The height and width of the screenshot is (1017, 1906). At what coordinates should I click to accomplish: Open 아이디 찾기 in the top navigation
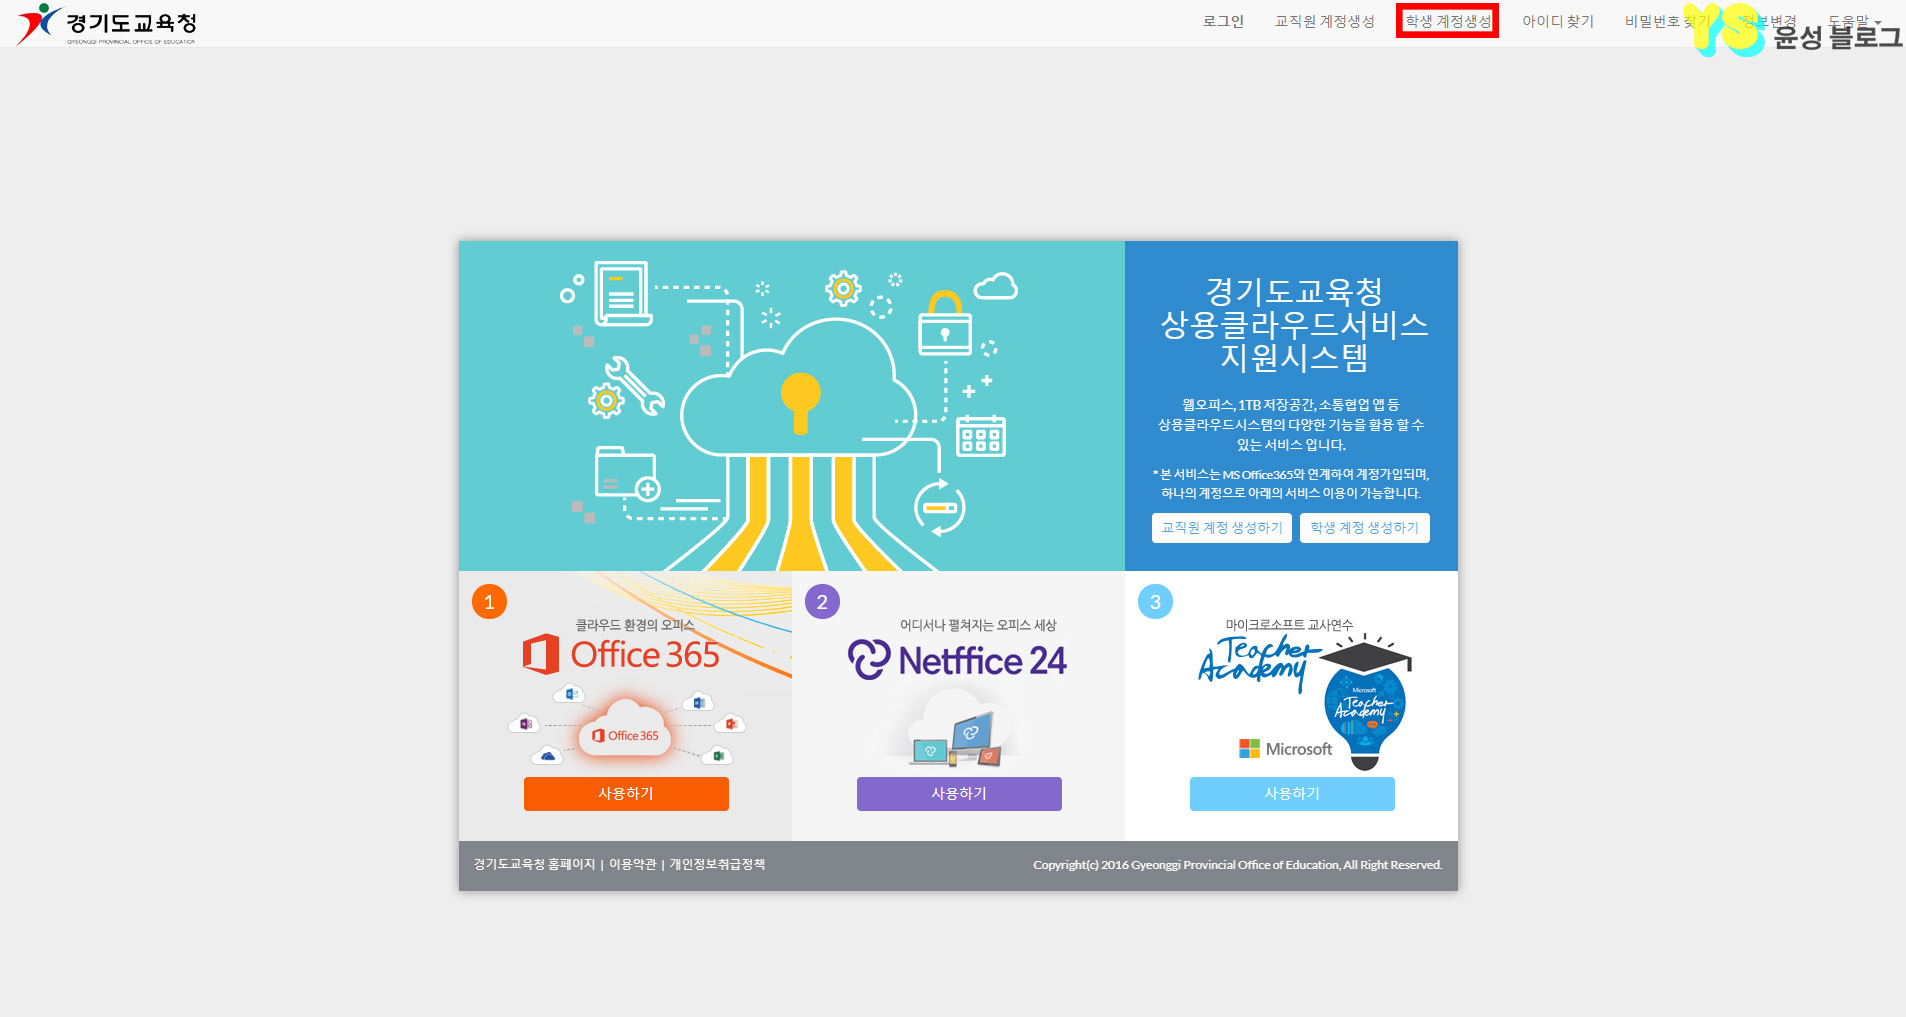tap(1558, 21)
